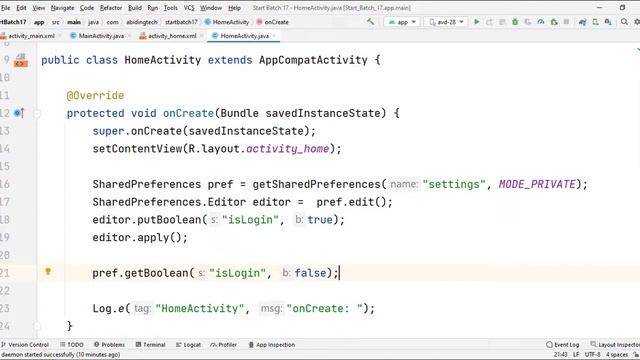Screen dimensions: 640x360
Task: Run the app with the green play button
Action: [476, 22]
